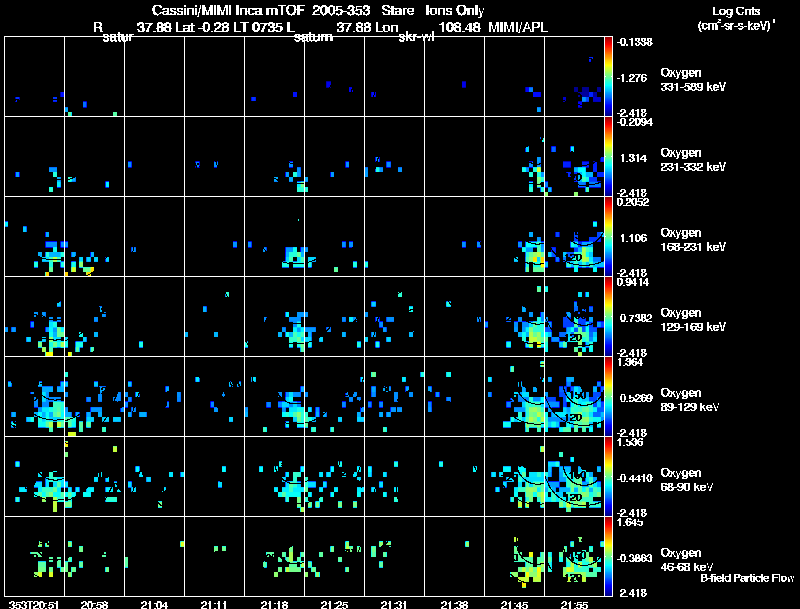Click the 'Oxygen 129-169 keV' row label
The height and width of the screenshot is (609, 800).
pyautogui.click(x=693, y=320)
